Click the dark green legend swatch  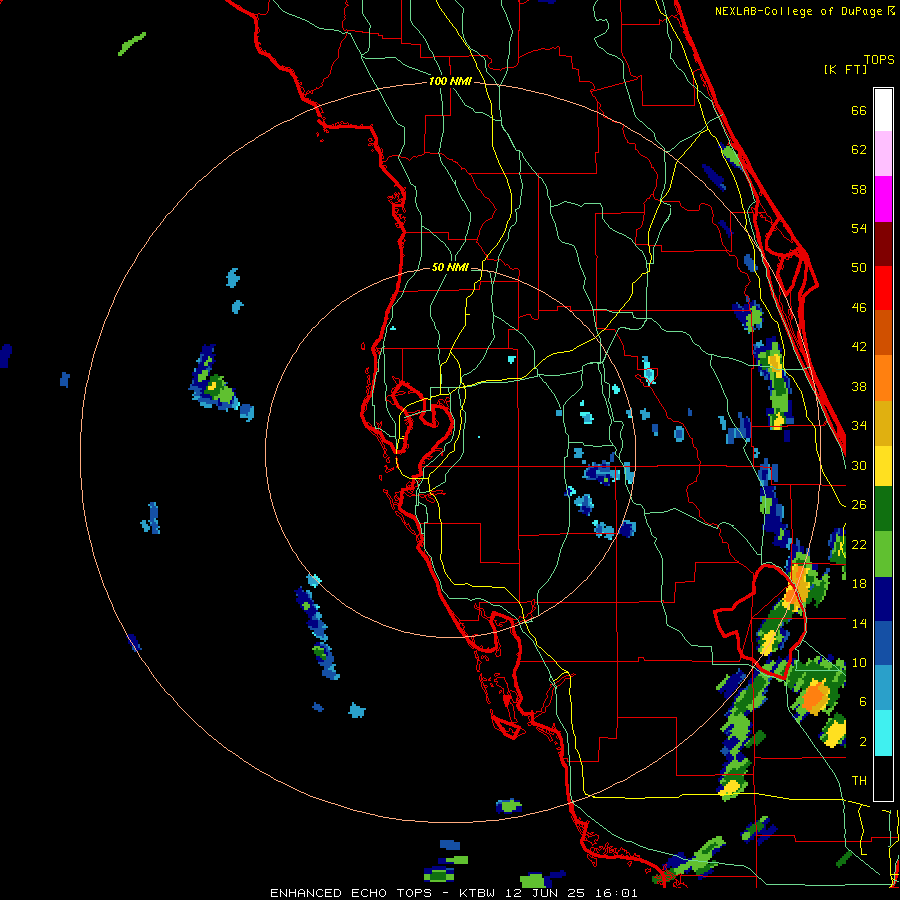(883, 509)
